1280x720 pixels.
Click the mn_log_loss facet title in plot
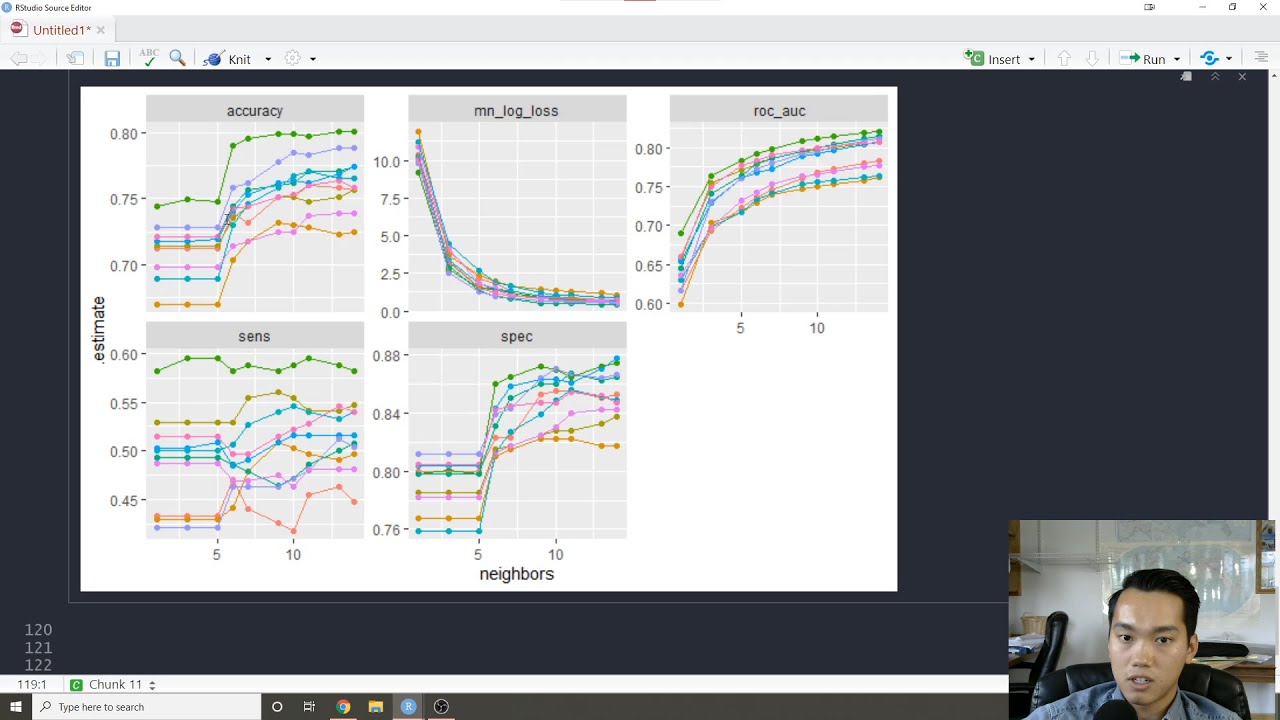coord(516,111)
